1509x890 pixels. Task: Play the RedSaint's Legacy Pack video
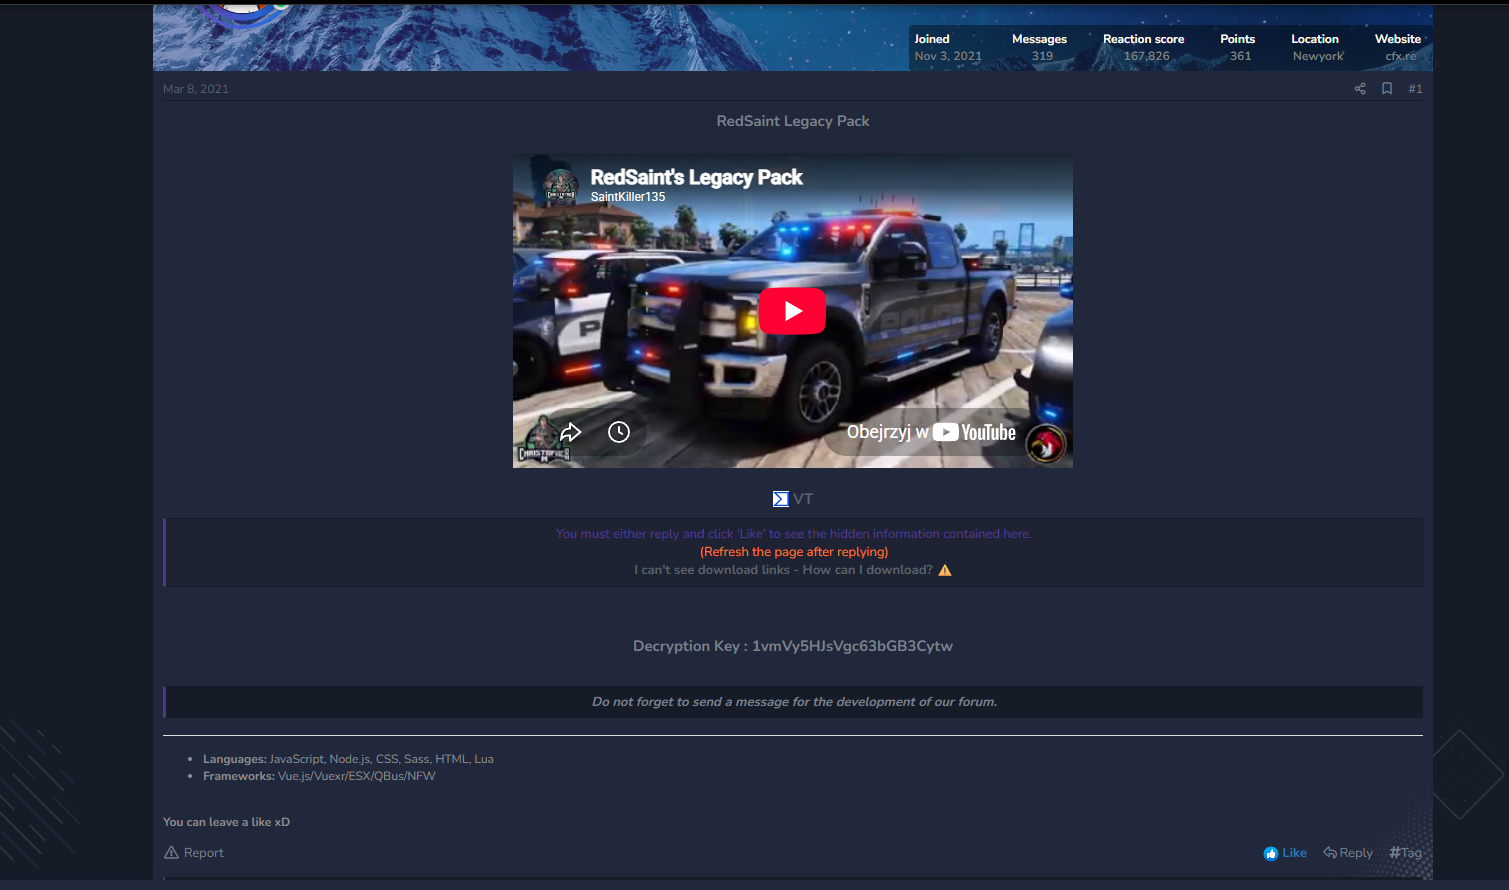tap(792, 311)
